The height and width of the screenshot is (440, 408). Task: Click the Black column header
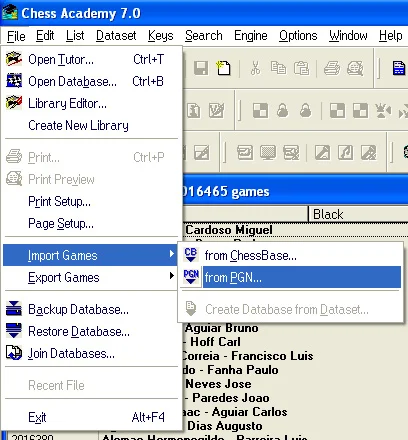(x=358, y=214)
